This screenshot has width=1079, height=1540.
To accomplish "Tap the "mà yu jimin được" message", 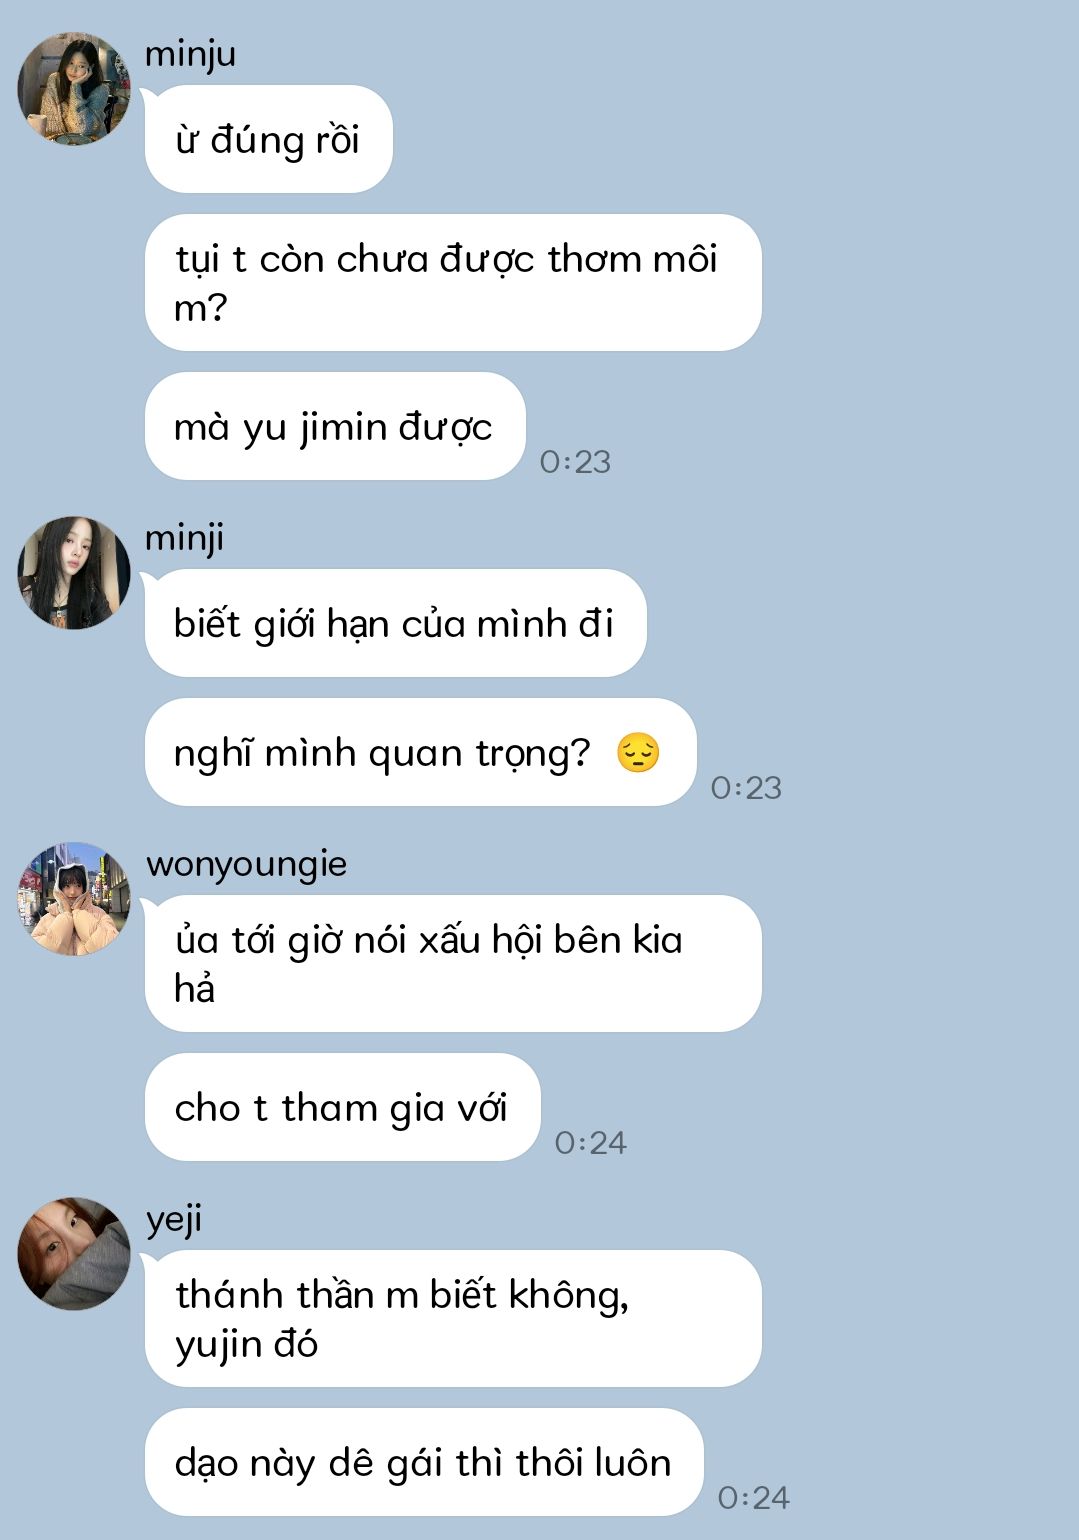I will pos(335,426).
